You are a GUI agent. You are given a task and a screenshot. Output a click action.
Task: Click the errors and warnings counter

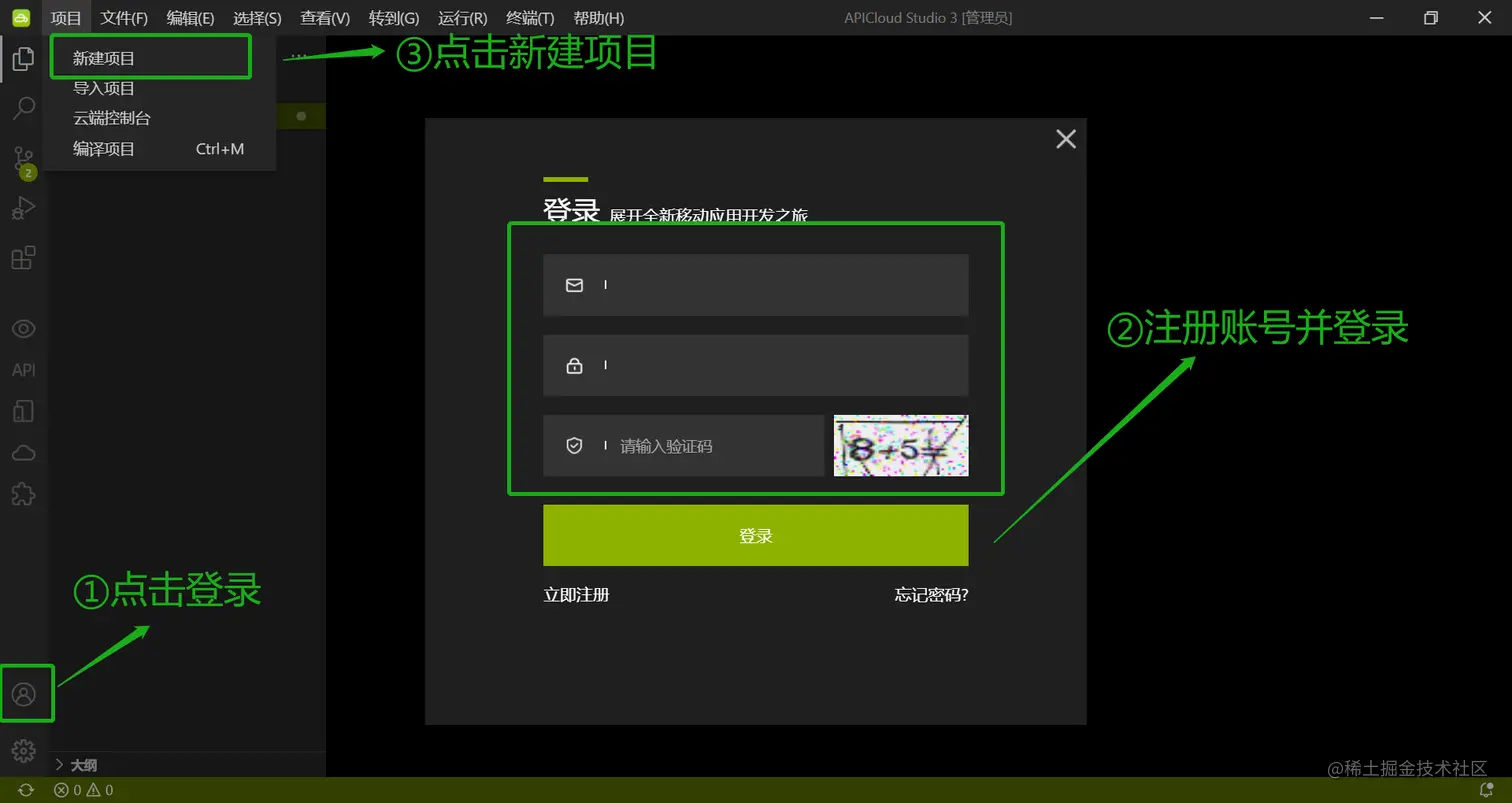(x=85, y=790)
